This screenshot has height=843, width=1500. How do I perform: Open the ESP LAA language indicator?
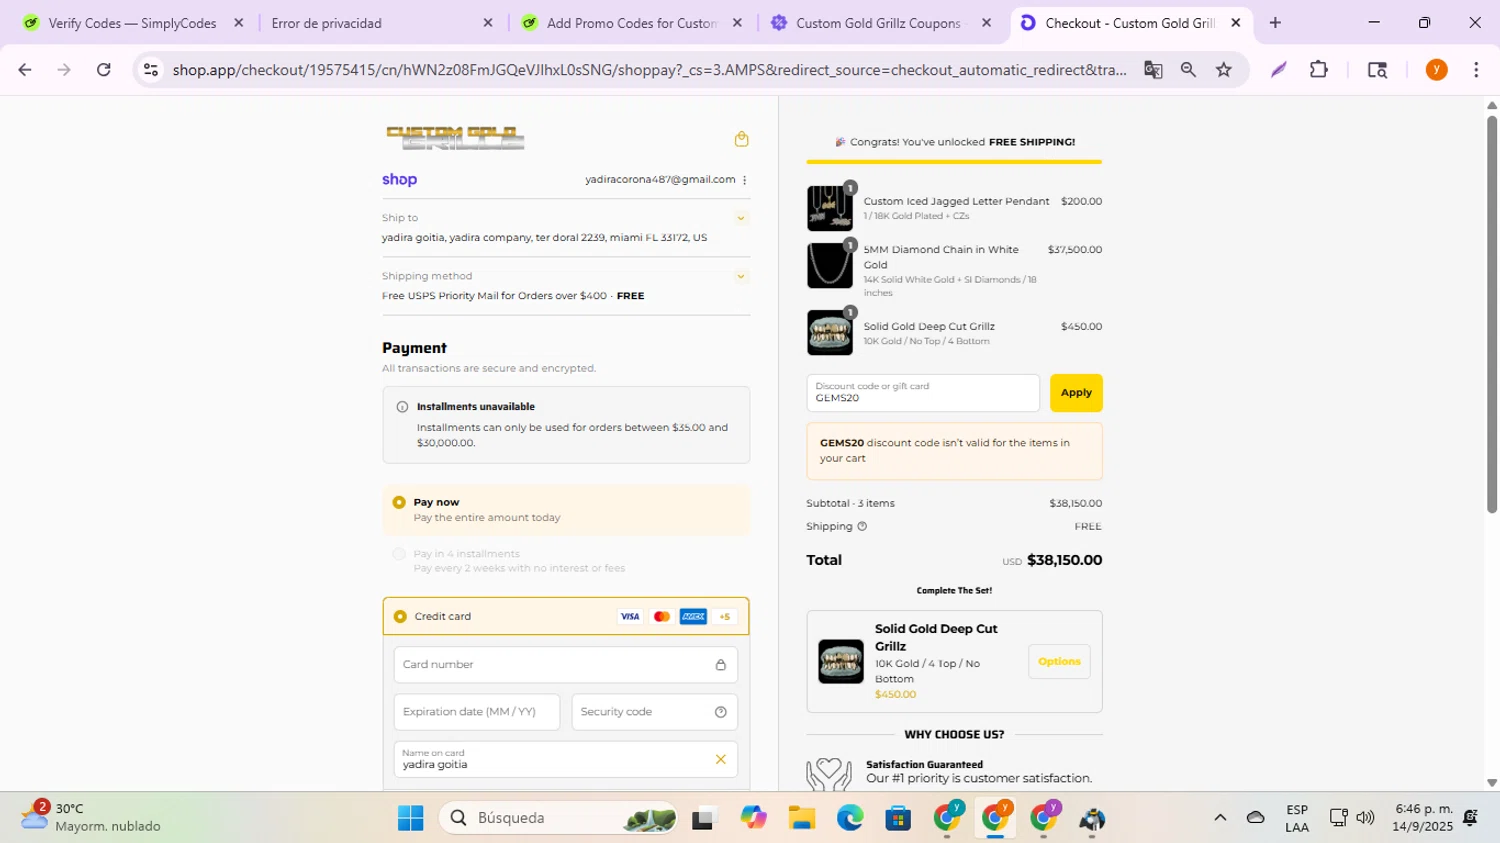(1297, 819)
